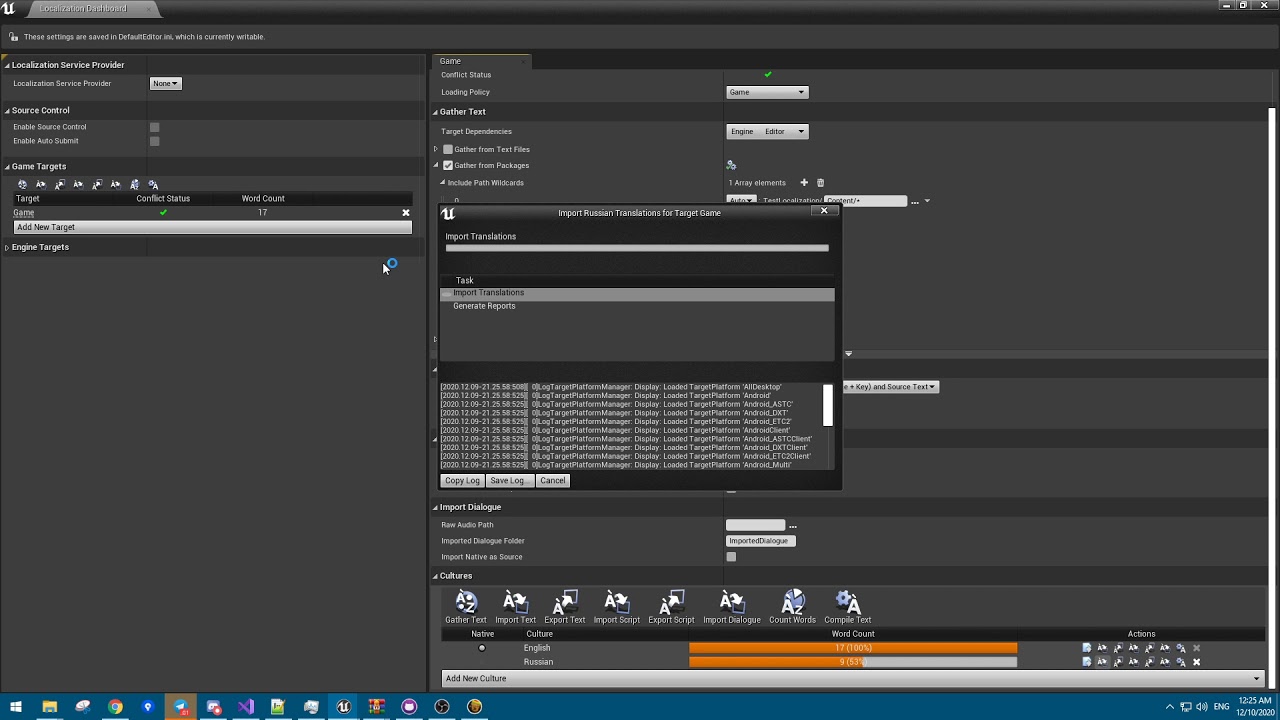1280x720 pixels.
Task: Open the Windows Start menu
Action: (14, 707)
